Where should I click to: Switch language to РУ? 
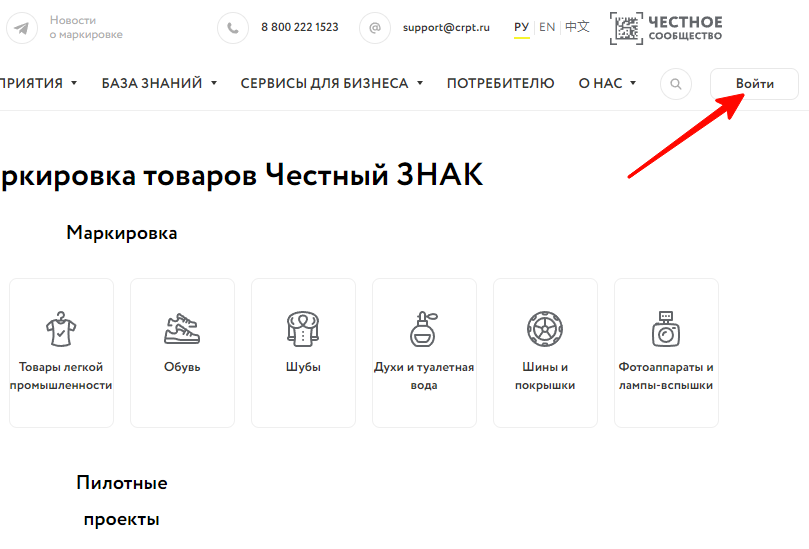[522, 27]
